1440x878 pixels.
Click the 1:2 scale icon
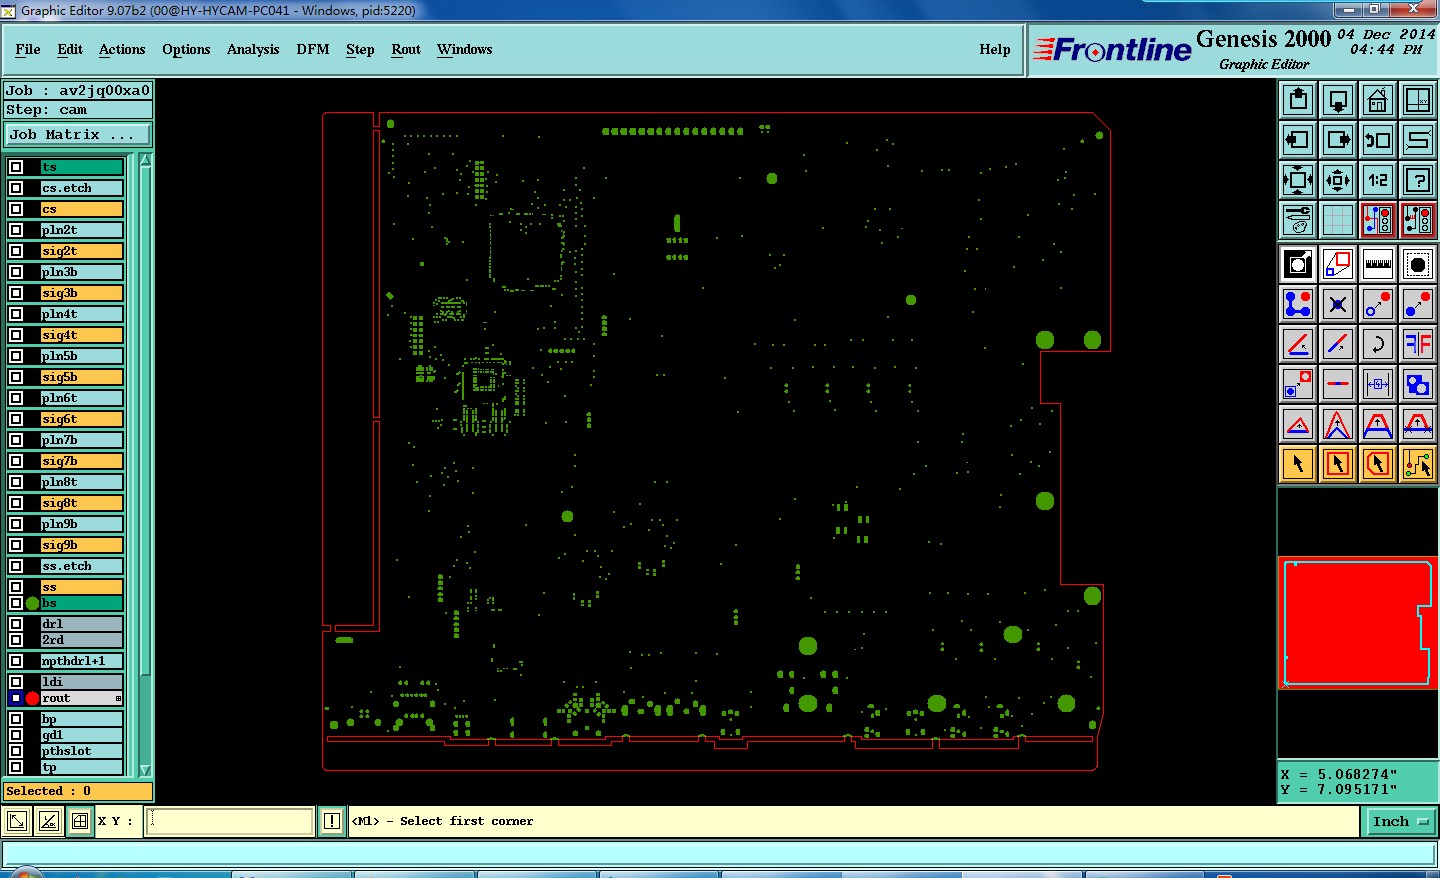coord(1378,180)
